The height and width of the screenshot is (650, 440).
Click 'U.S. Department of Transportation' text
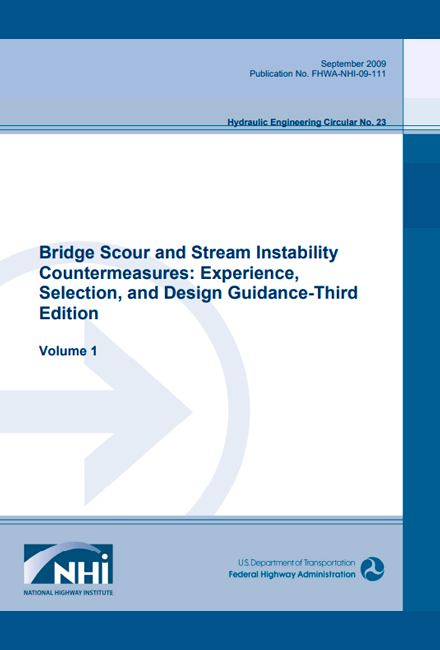point(297,563)
